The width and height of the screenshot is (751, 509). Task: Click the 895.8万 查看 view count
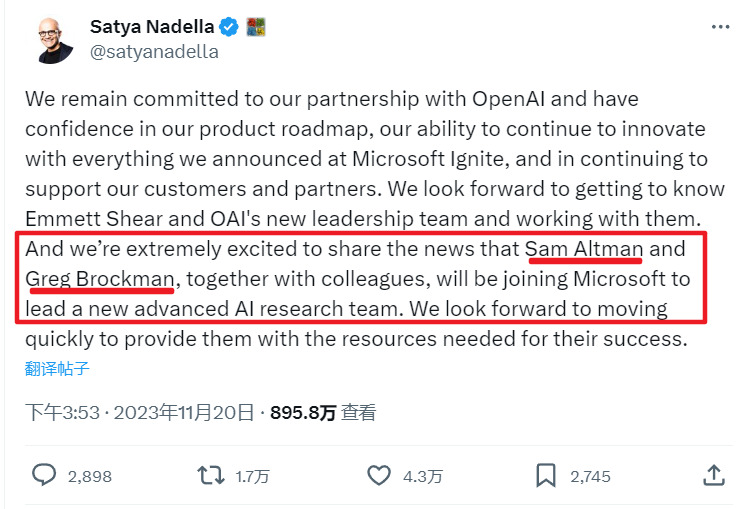tap(323, 412)
